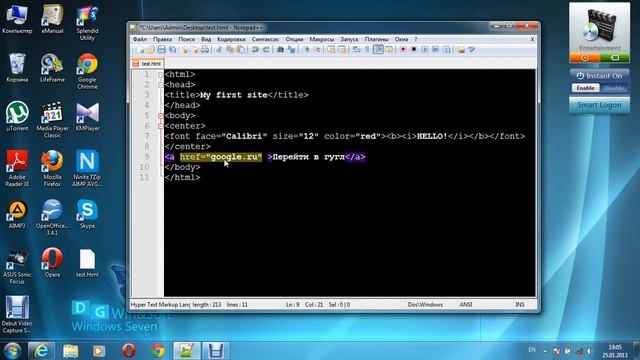This screenshot has height=360, width=640.
Task: Start macro recording with red dot icon
Action: click(x=402, y=50)
